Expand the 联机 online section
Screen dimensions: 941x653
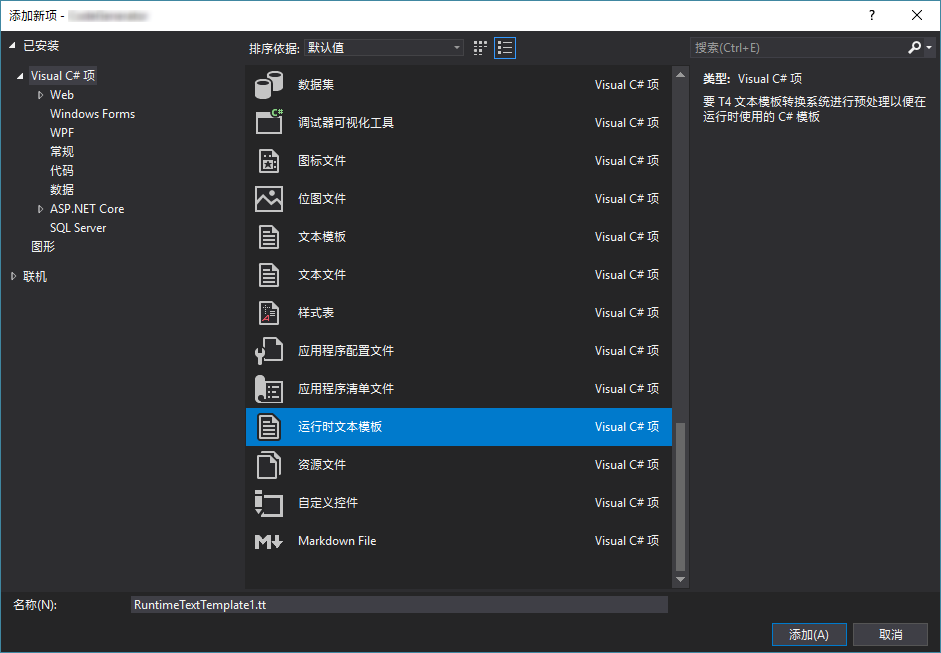14,277
